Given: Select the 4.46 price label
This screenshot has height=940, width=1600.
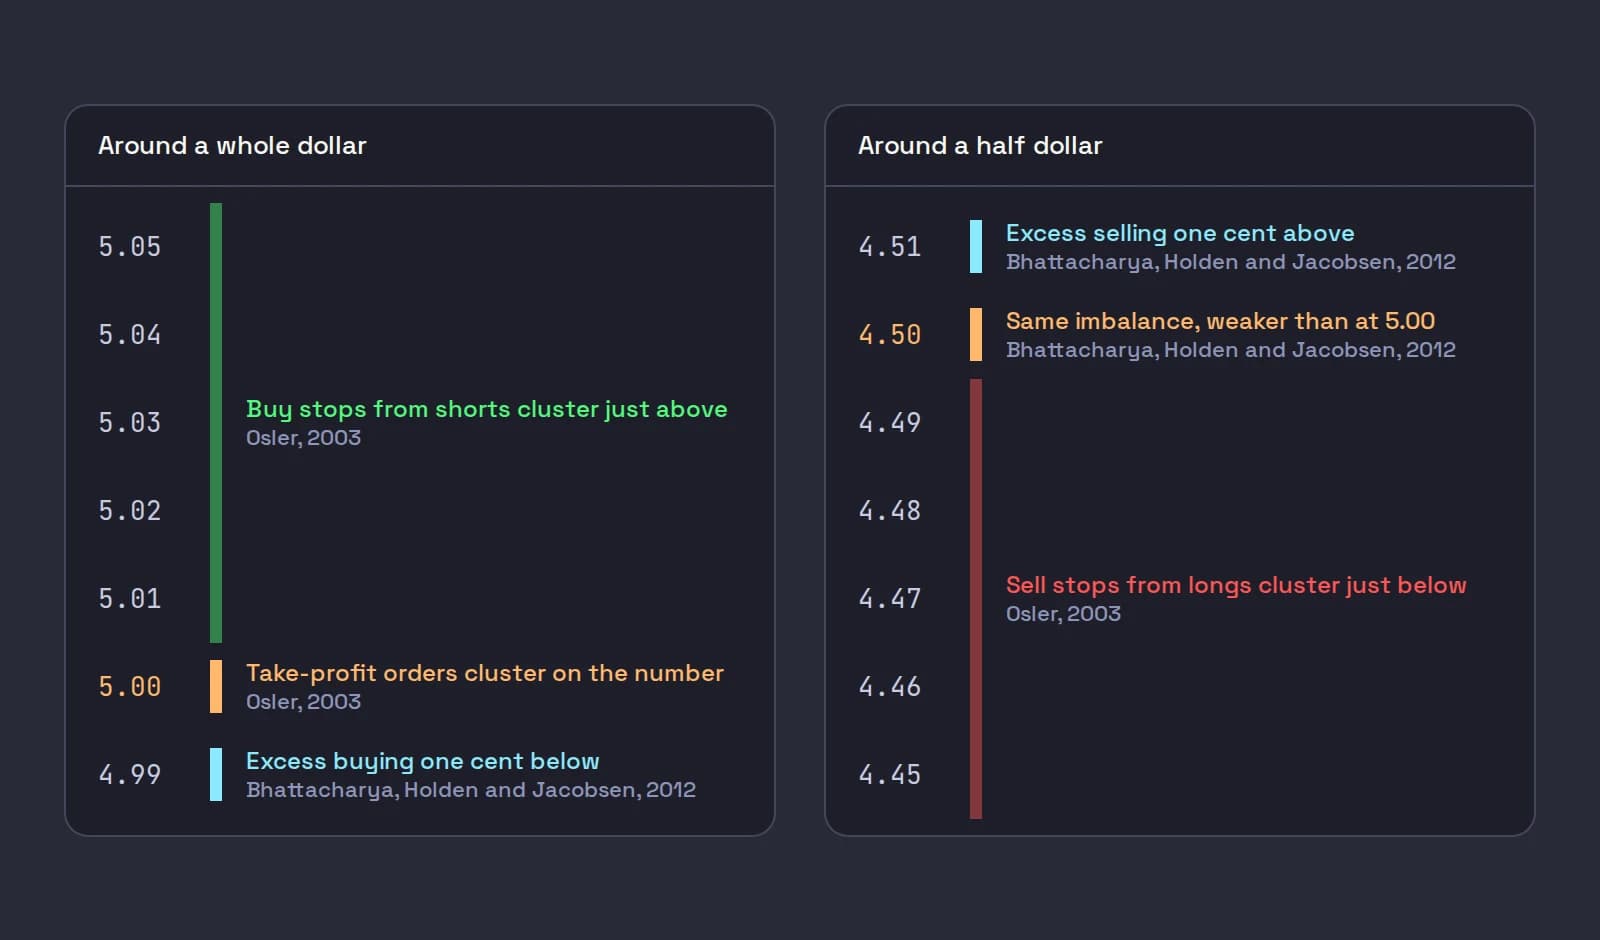Looking at the screenshot, I should (x=890, y=687).
